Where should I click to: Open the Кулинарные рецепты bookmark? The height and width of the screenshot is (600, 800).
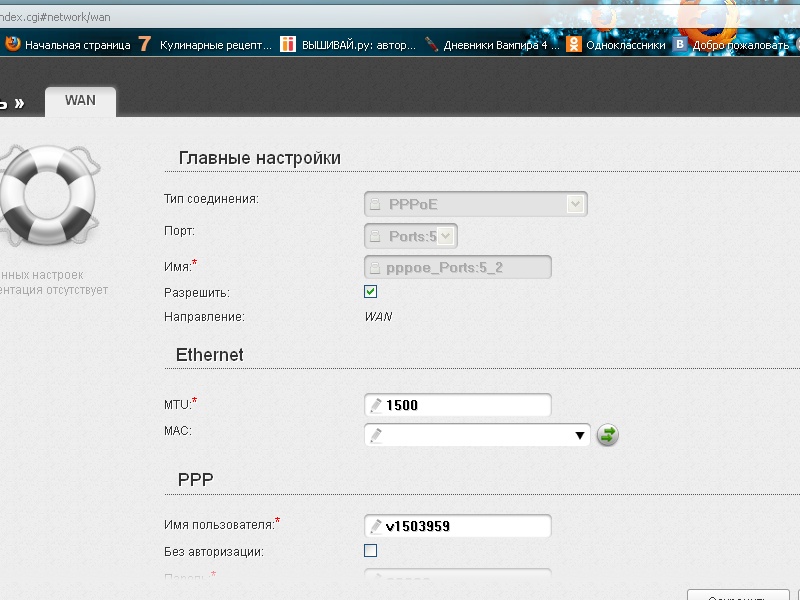204,44
